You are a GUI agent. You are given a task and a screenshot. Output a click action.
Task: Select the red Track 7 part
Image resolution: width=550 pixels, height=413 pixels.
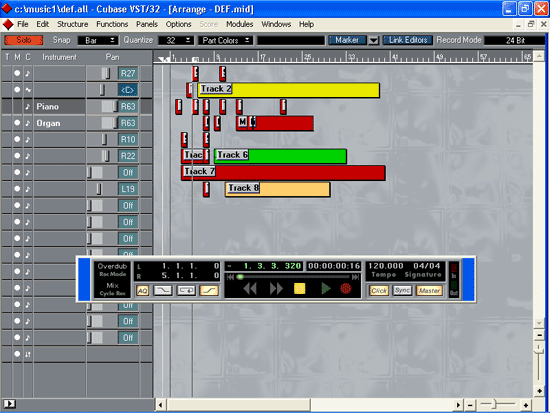[x=283, y=173]
